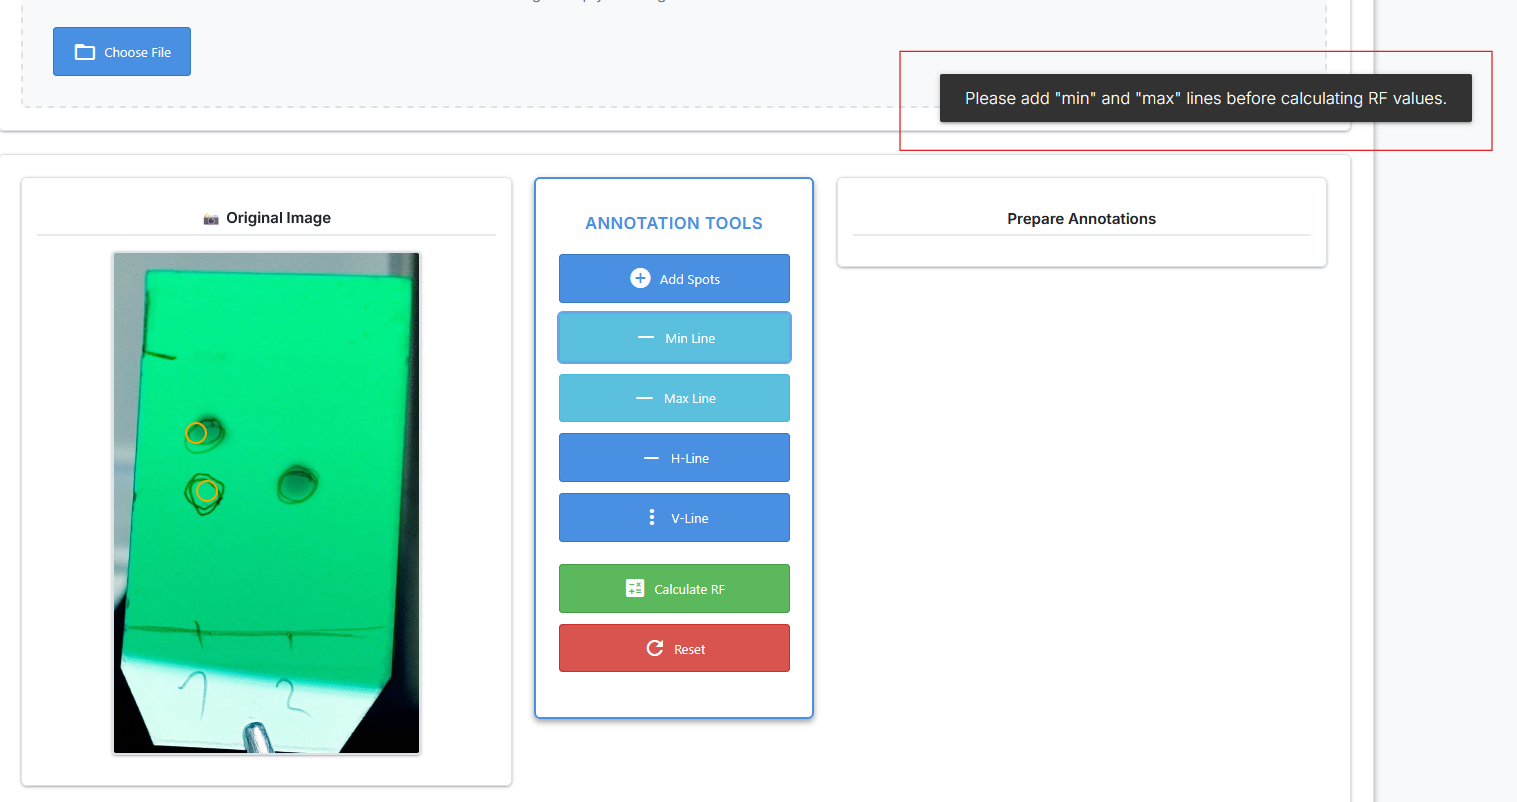Click the handwritten lane label 1 on the plate
Image resolution: width=1517 pixels, height=802 pixels.
(x=196, y=691)
